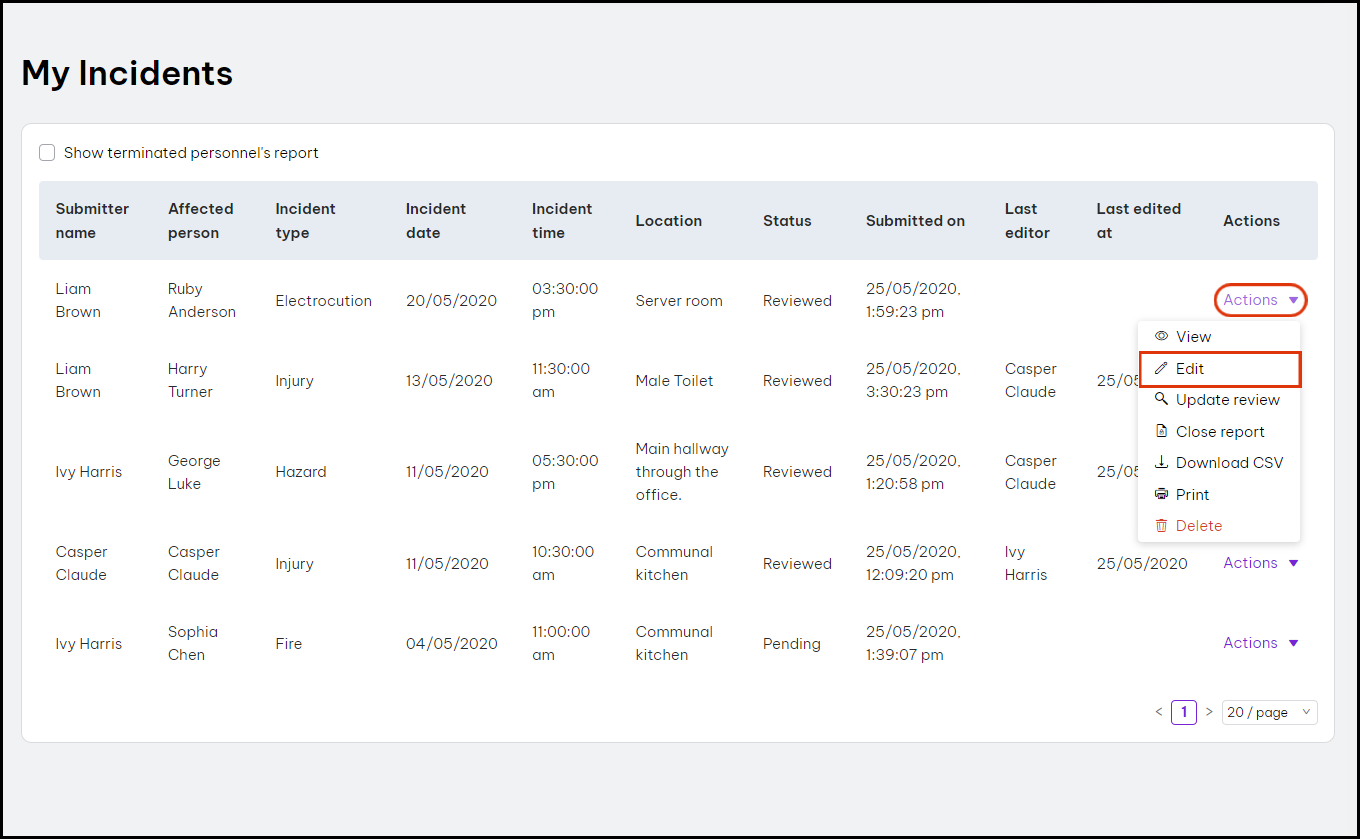1360x839 pixels.
Task: Click the Status column header
Action: coord(787,221)
